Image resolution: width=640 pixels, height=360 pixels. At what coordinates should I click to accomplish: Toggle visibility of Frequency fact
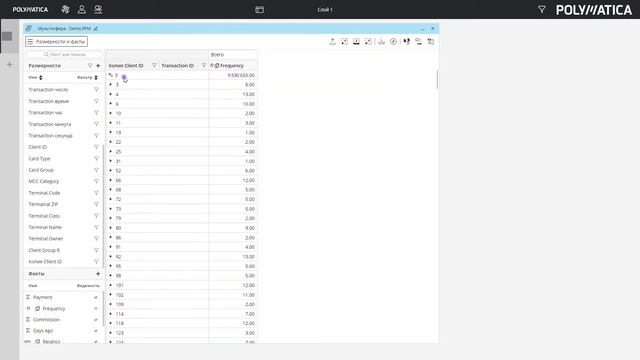pyautogui.click(x=96, y=309)
